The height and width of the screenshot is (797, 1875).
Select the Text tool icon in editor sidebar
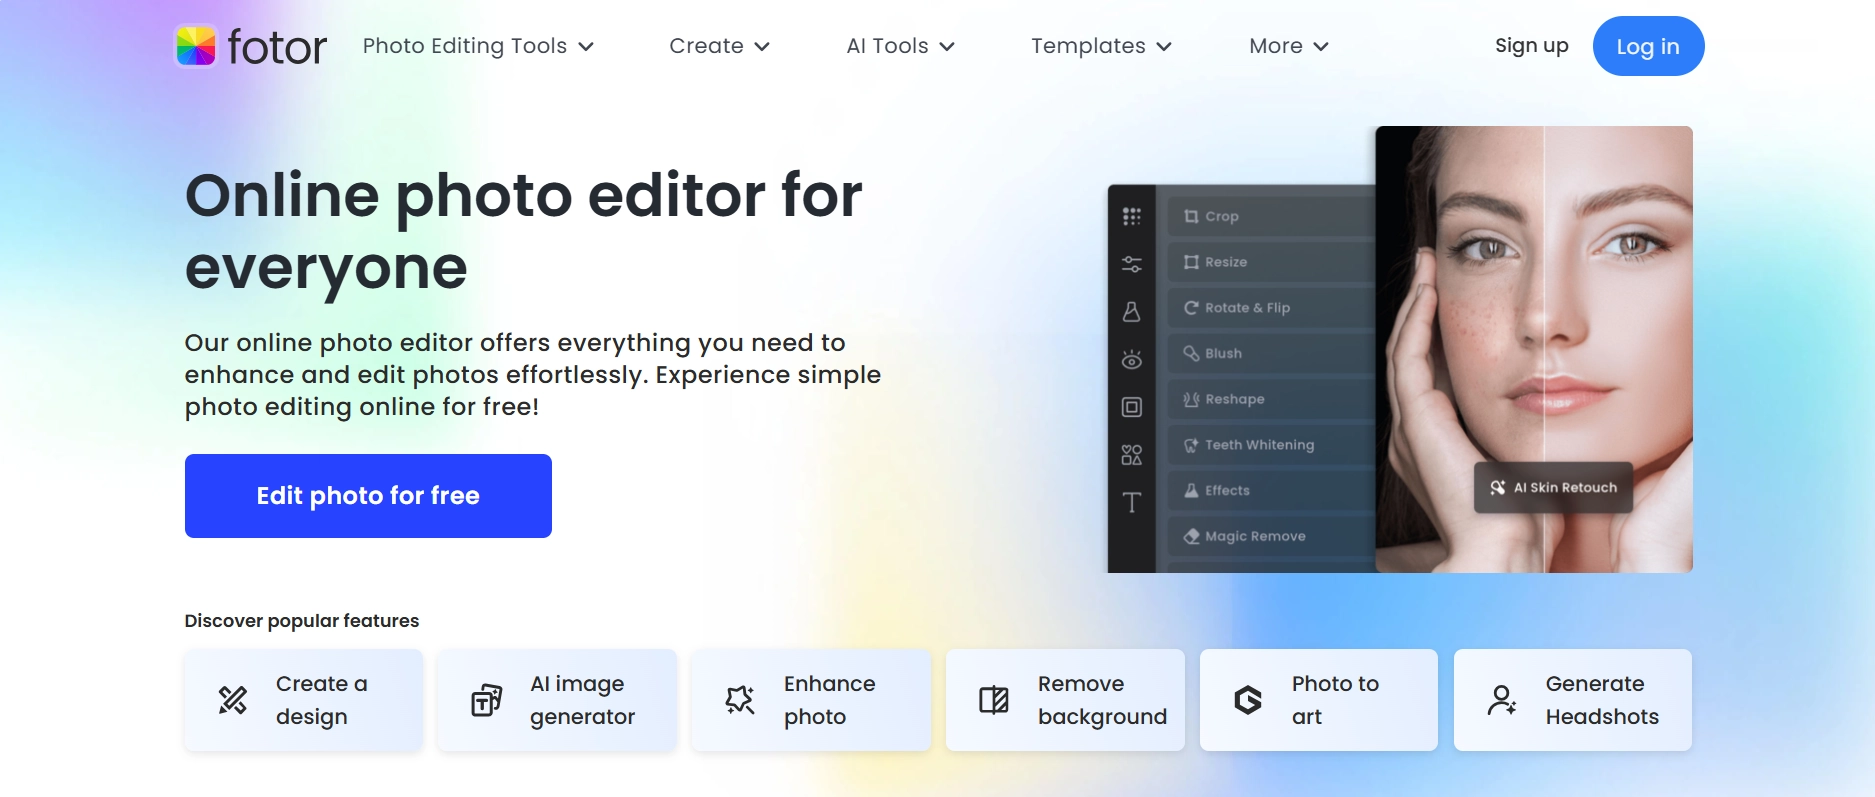(1131, 502)
